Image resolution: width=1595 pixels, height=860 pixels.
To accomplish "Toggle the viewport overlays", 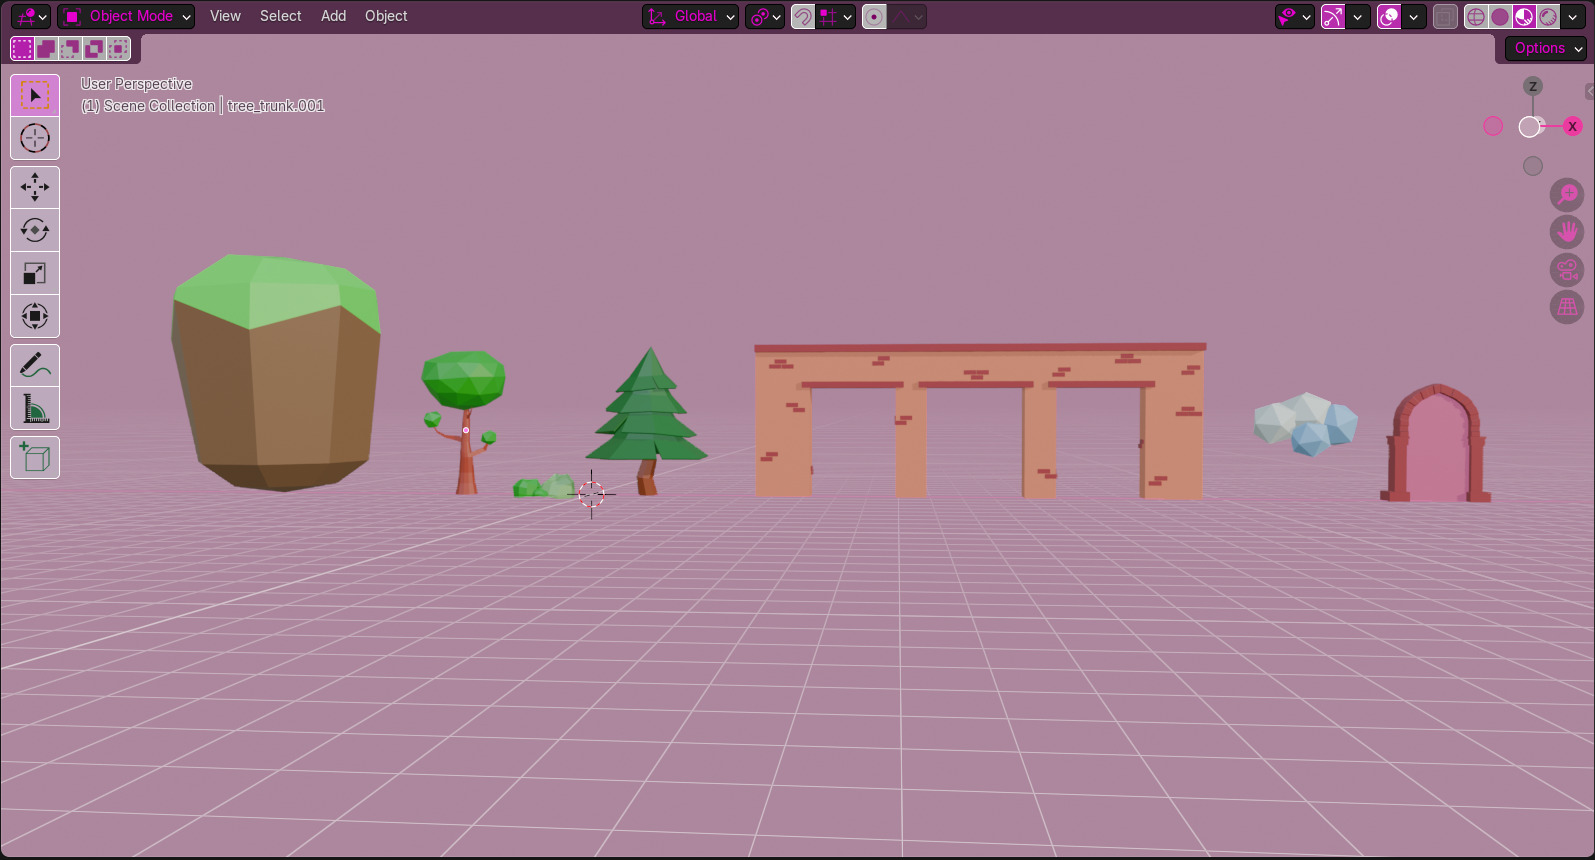I will [x=1389, y=16].
